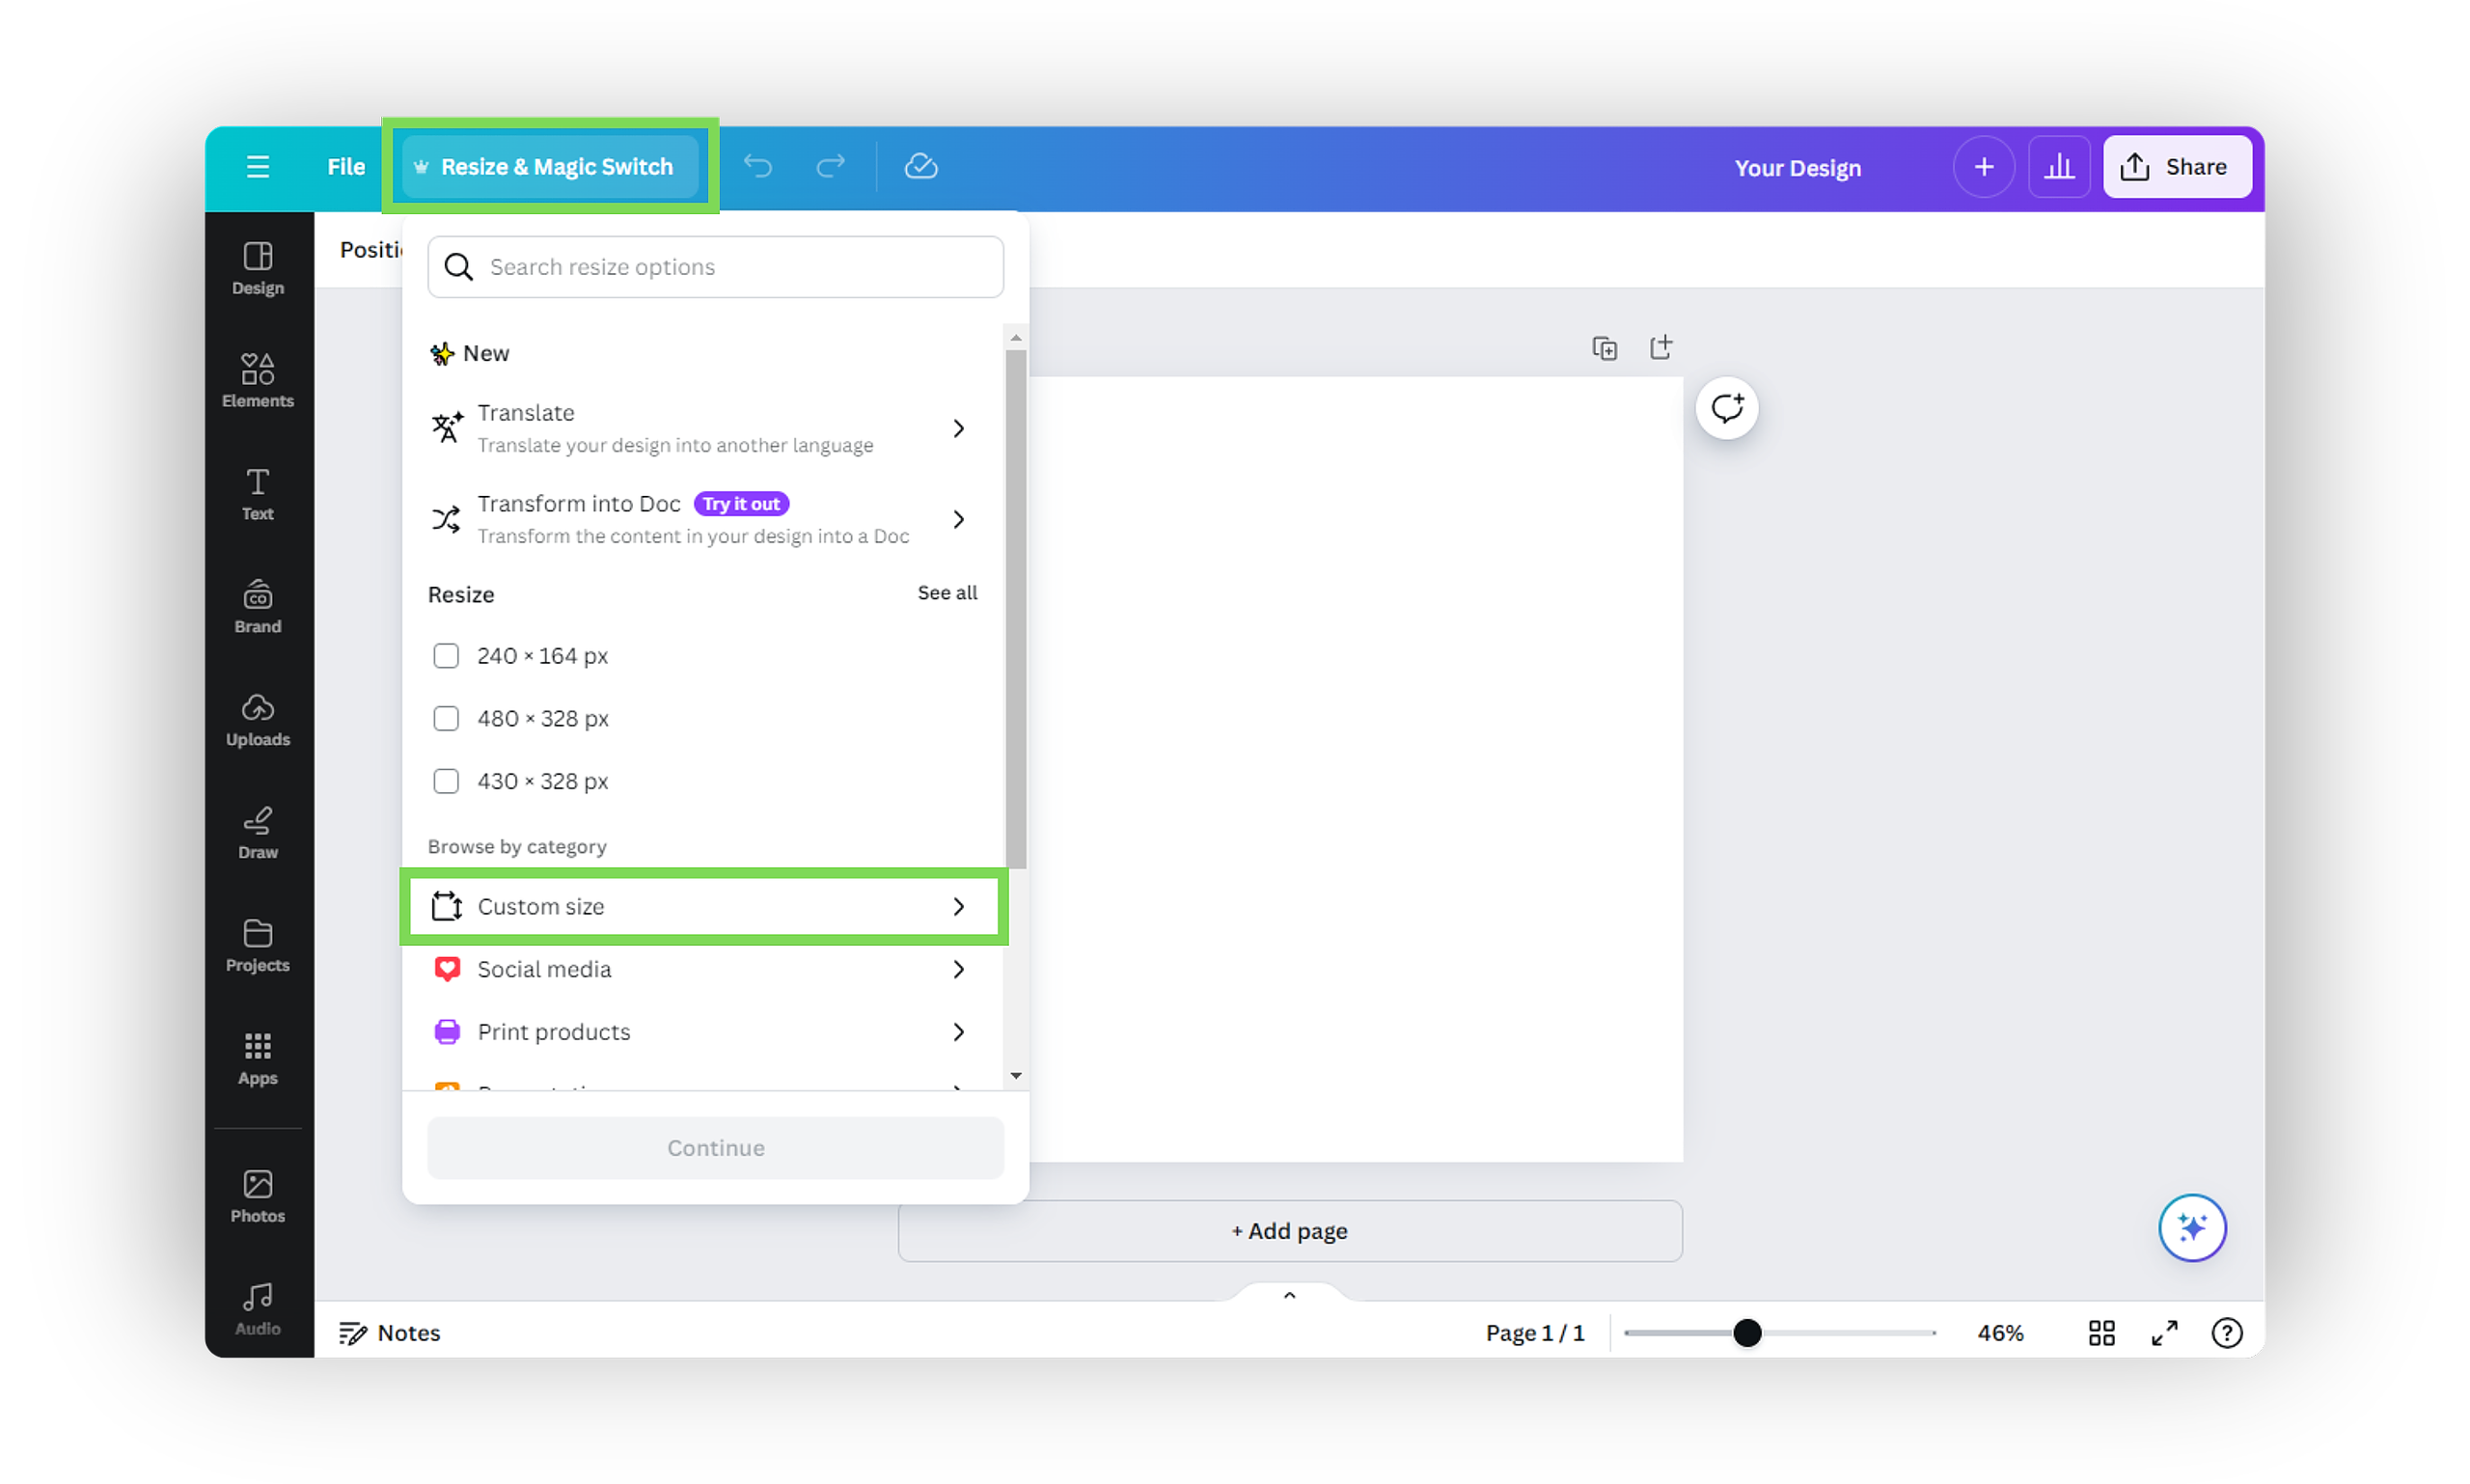This screenshot has height=1484, width=2470.
Task: Open the Design sidebar panel
Action: click(258, 268)
